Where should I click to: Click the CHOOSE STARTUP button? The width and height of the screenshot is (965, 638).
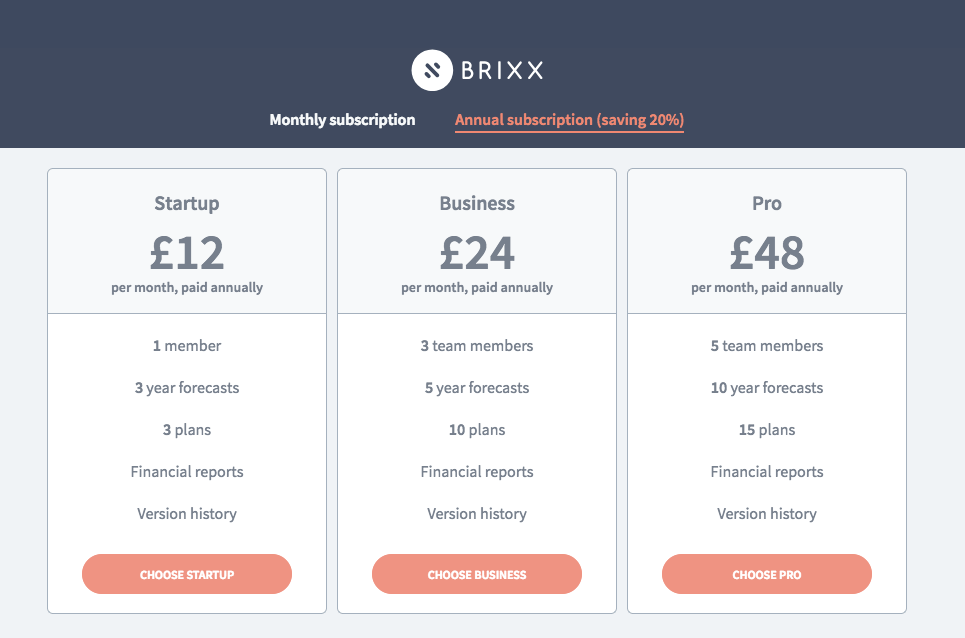(187, 574)
